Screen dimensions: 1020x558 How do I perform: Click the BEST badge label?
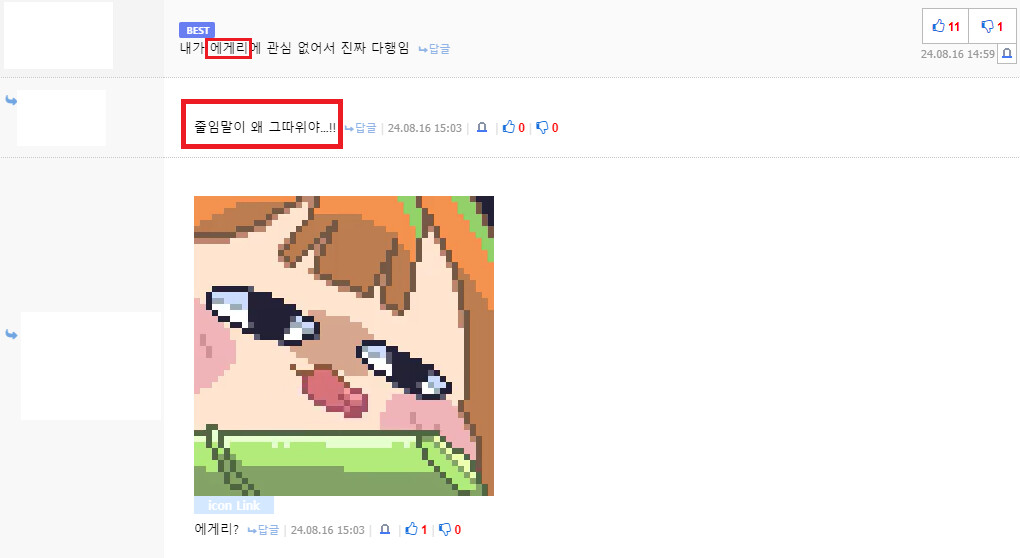click(196, 30)
